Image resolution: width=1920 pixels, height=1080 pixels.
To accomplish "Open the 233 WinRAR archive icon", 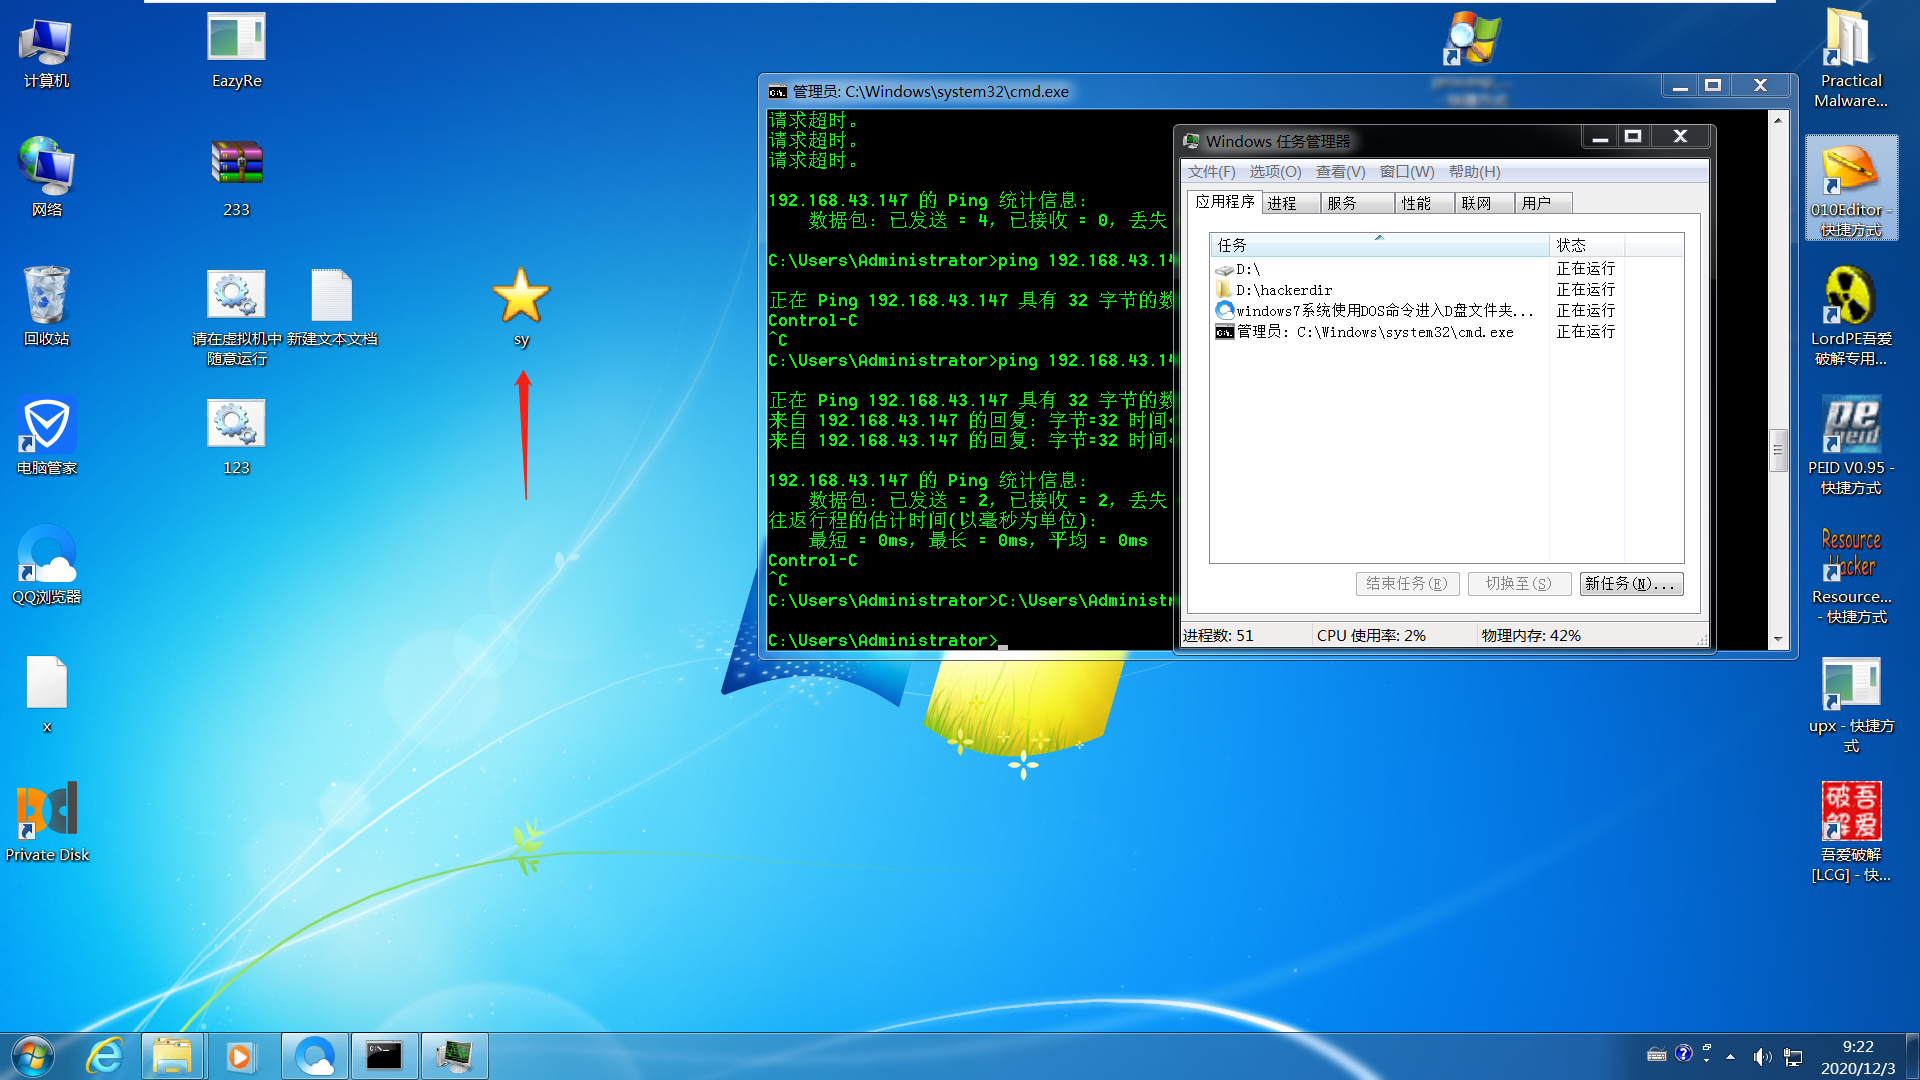I will (236, 164).
